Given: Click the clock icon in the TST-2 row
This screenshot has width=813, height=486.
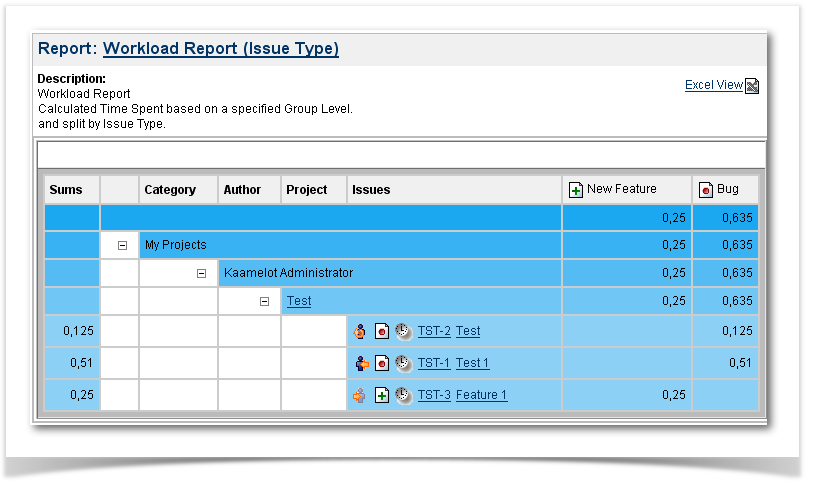Looking at the screenshot, I should pyautogui.click(x=402, y=331).
